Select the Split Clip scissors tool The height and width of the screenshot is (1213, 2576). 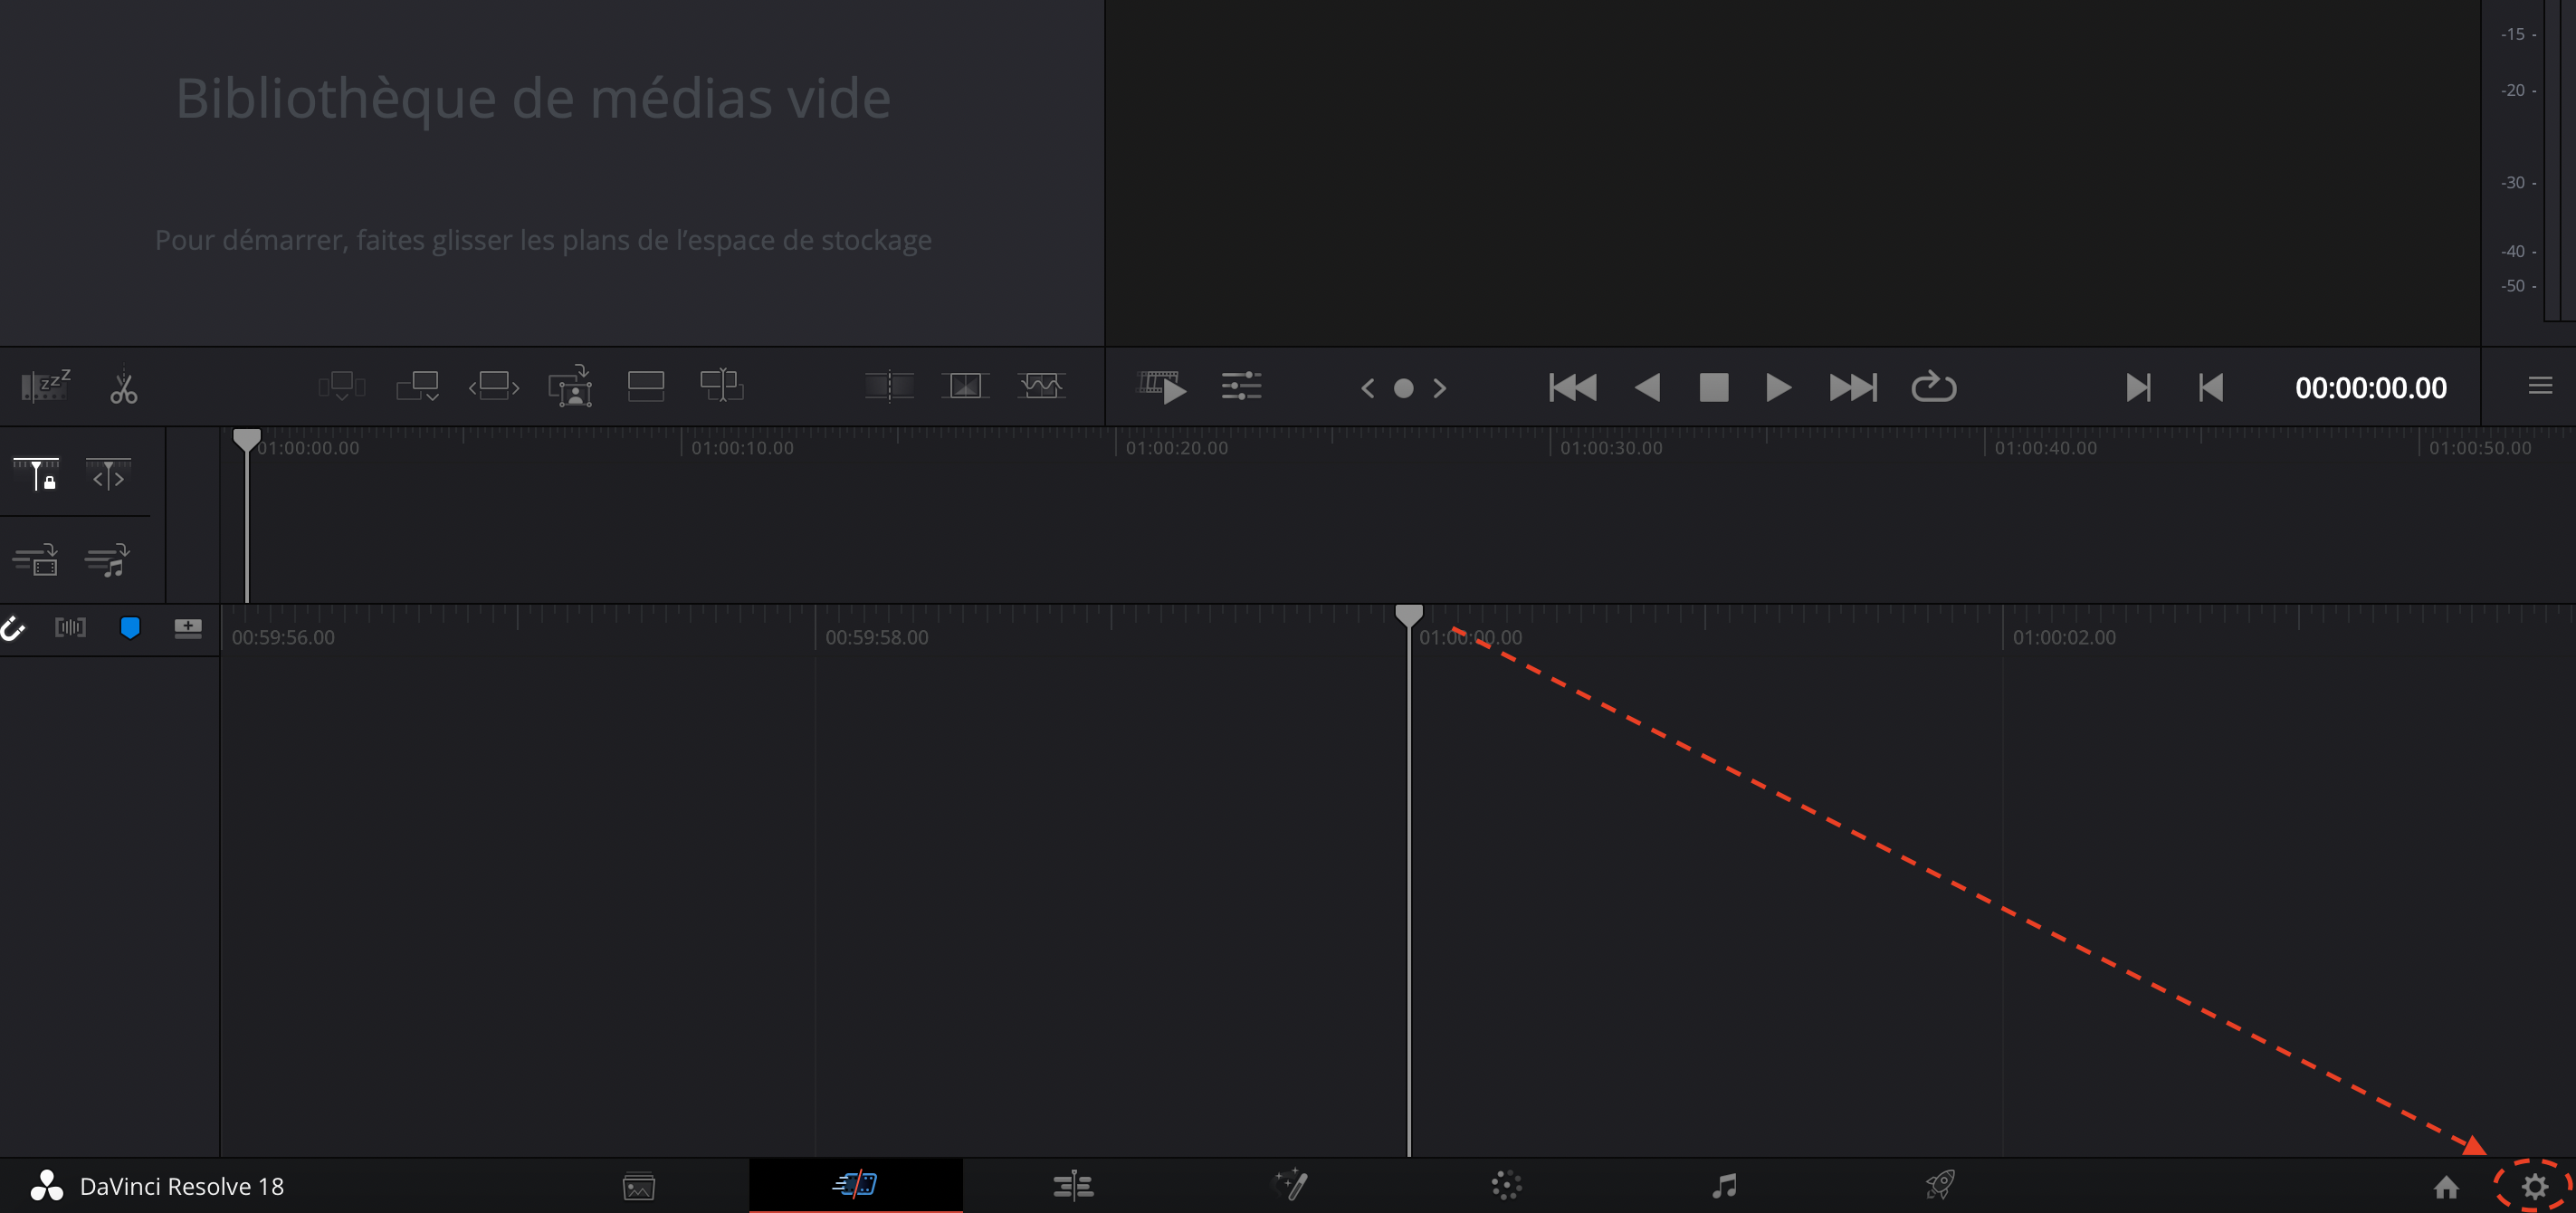(x=124, y=387)
